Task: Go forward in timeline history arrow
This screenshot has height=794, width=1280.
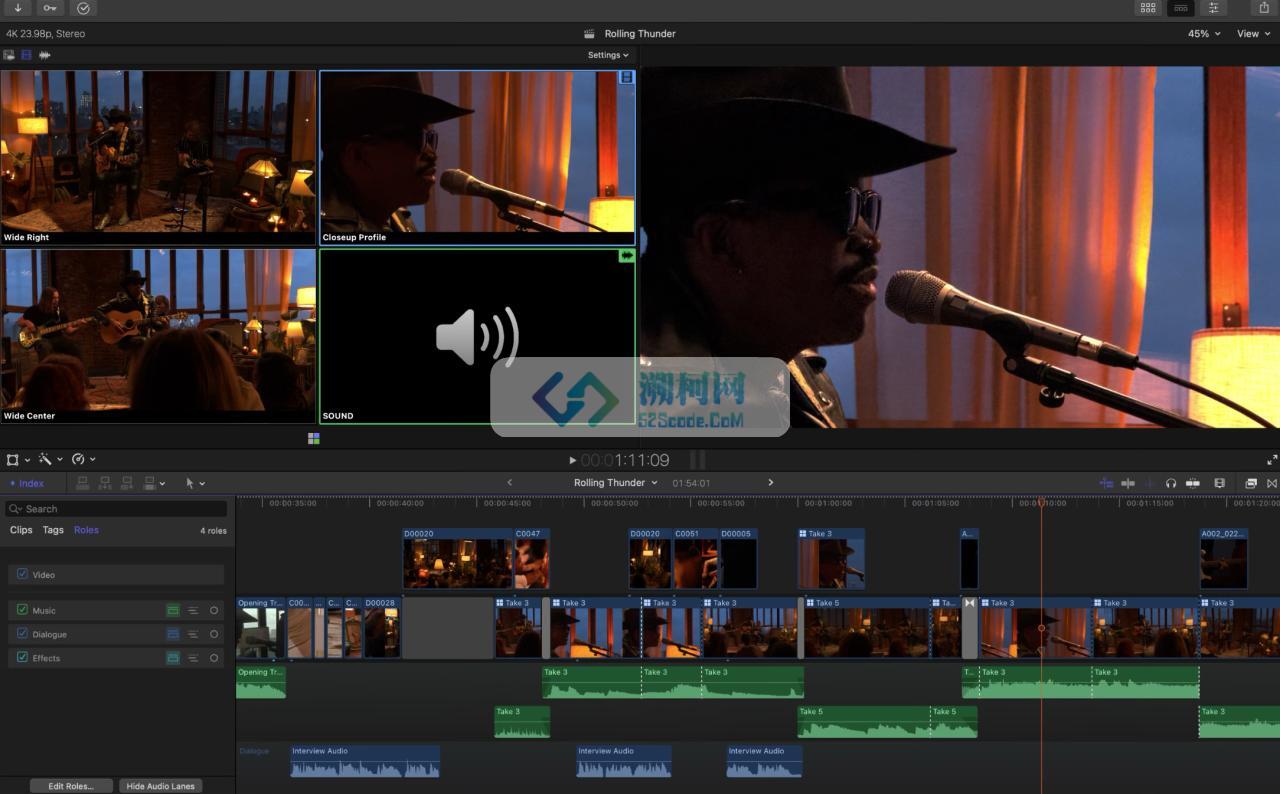Action: (x=770, y=483)
